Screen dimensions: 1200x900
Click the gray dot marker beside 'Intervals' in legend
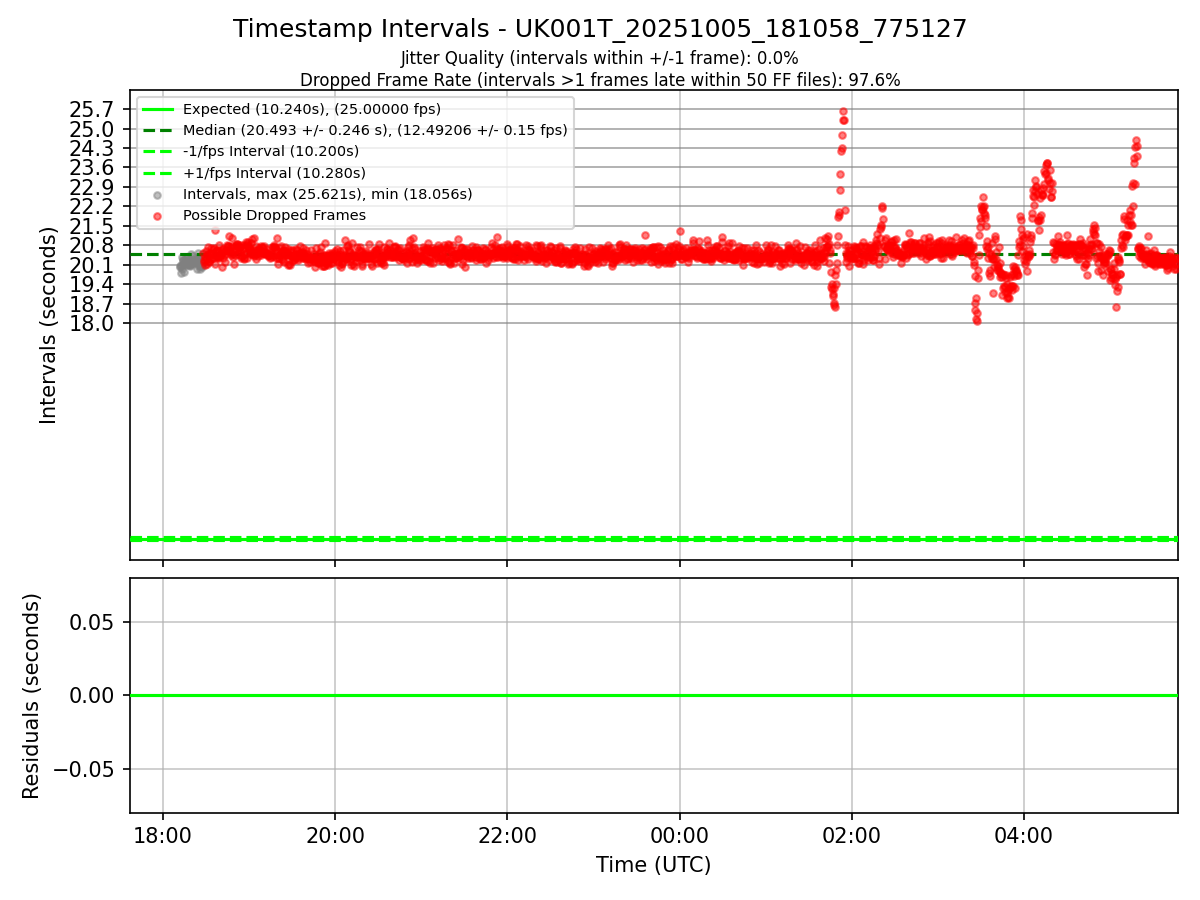click(x=157, y=195)
